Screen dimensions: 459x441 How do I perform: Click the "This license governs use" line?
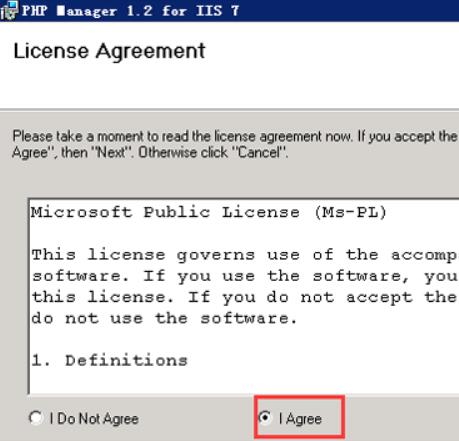(x=244, y=255)
